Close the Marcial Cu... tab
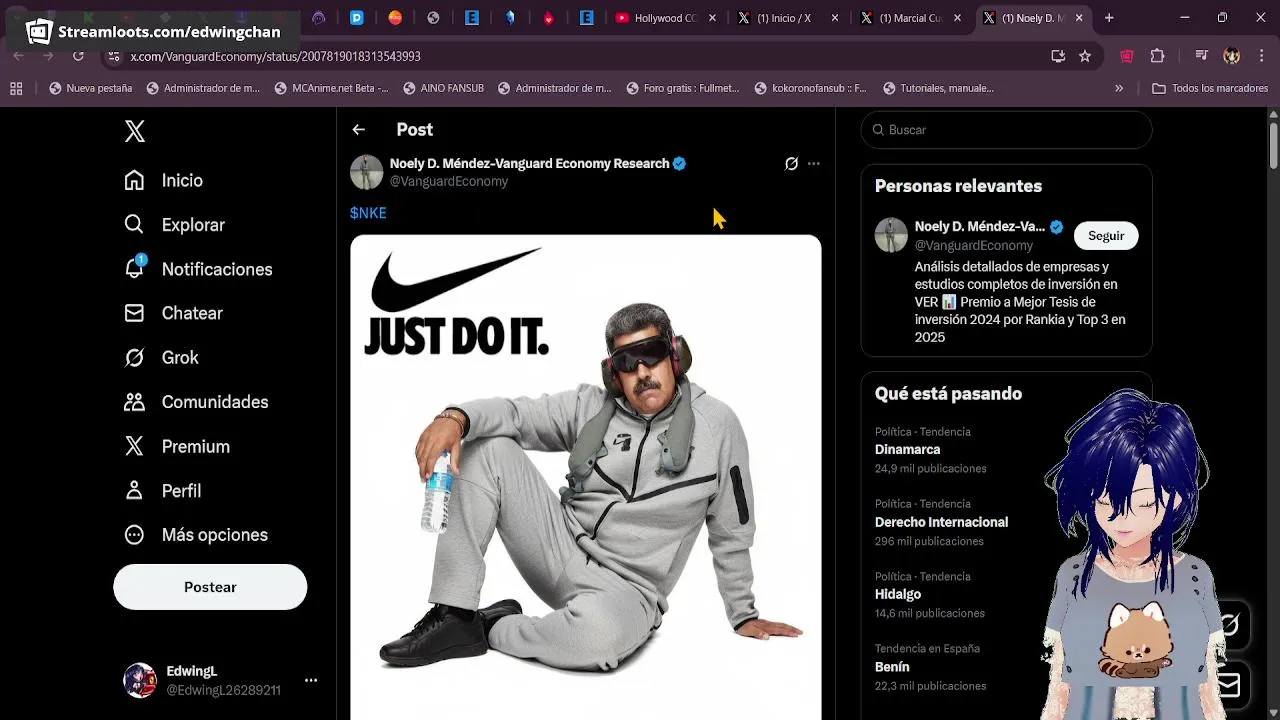1280x720 pixels. (957, 18)
